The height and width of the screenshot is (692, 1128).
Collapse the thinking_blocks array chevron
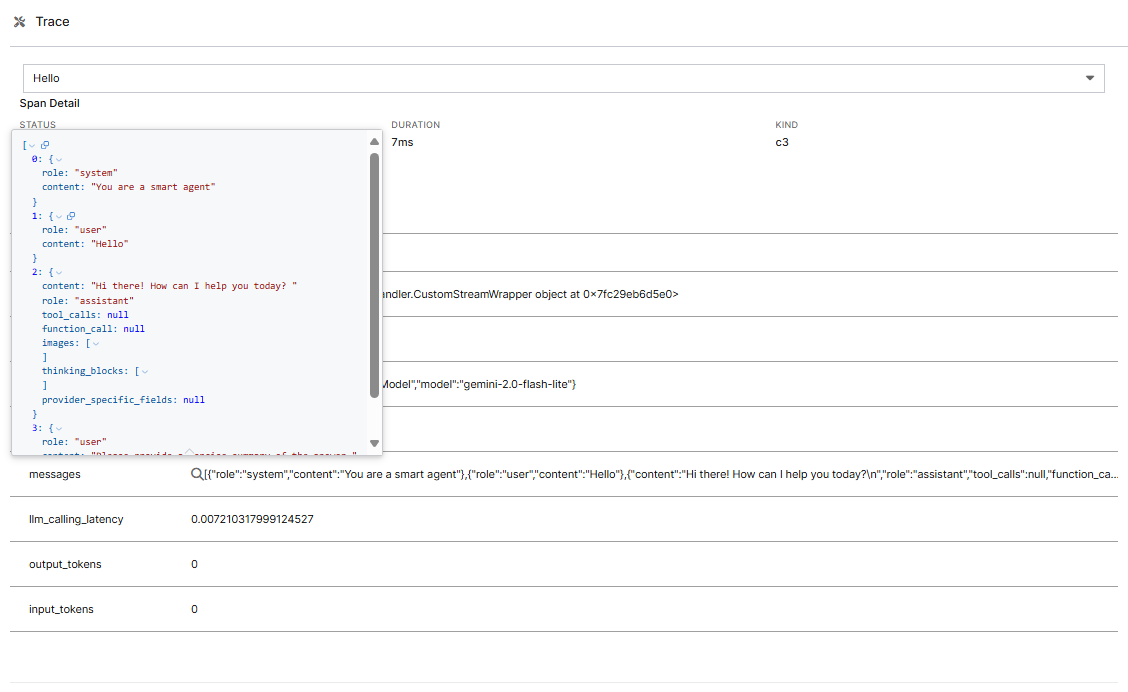click(144, 371)
